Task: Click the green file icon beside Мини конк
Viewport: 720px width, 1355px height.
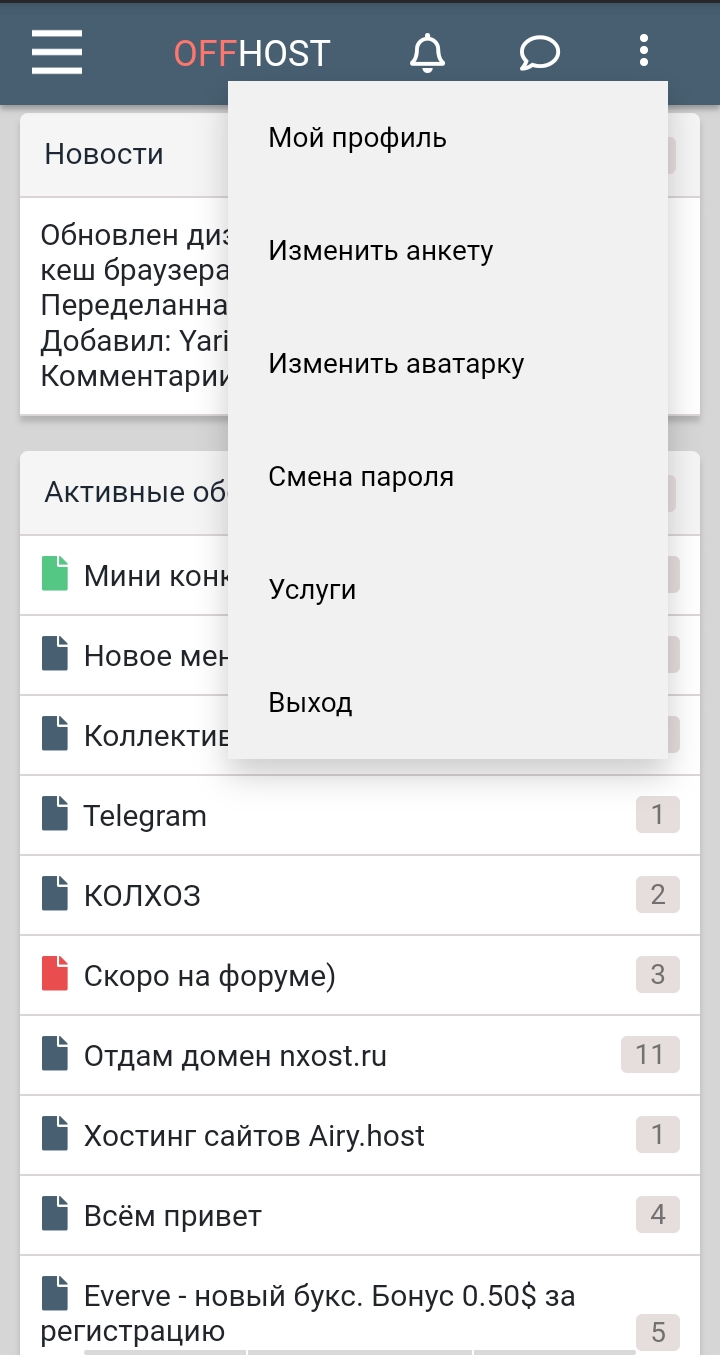Action: pos(55,574)
